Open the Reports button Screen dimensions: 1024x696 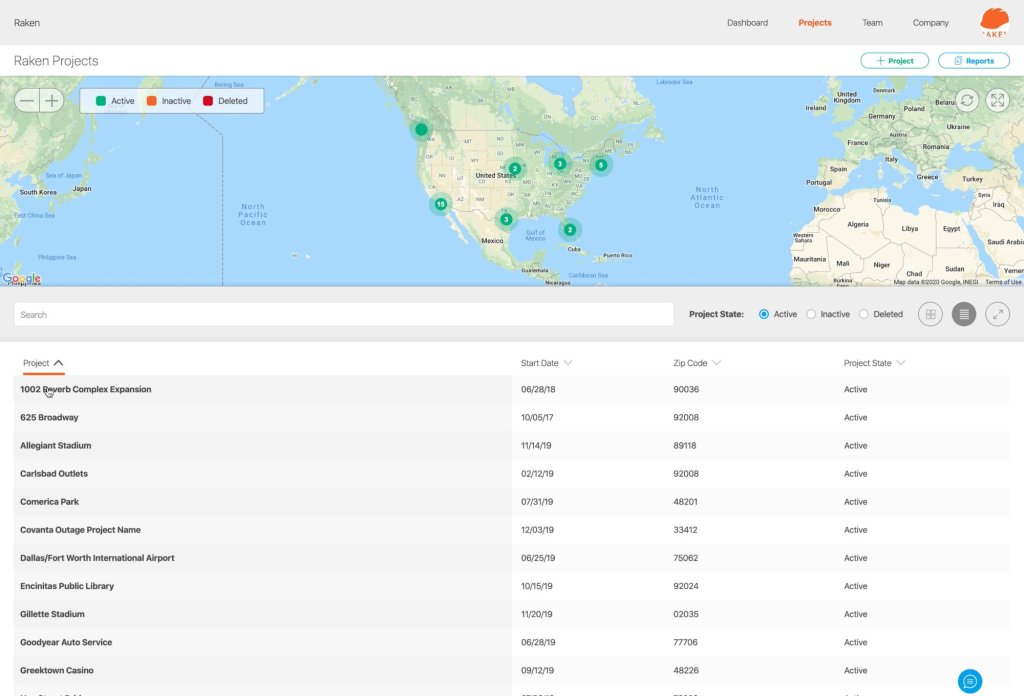point(974,61)
